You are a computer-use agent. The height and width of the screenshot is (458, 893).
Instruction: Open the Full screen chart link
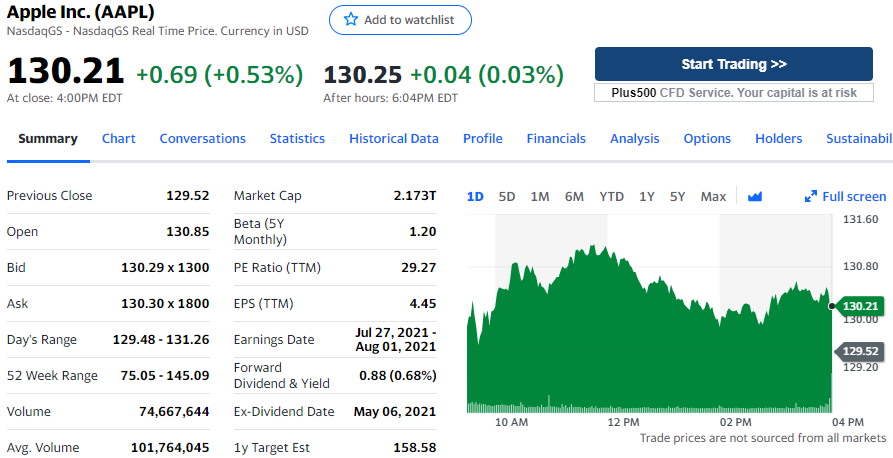pos(853,196)
